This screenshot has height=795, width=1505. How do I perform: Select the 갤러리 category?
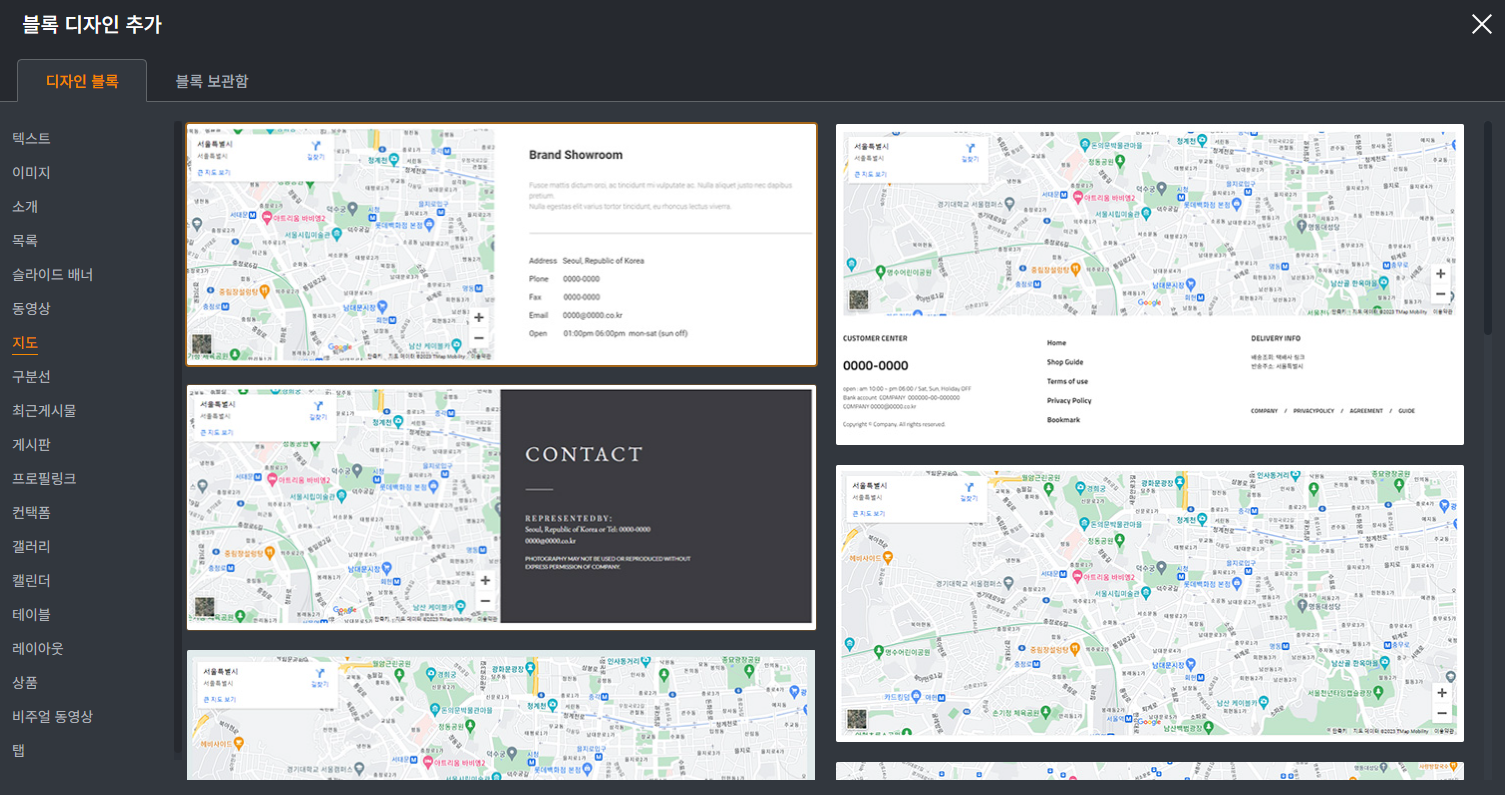[x=31, y=546]
